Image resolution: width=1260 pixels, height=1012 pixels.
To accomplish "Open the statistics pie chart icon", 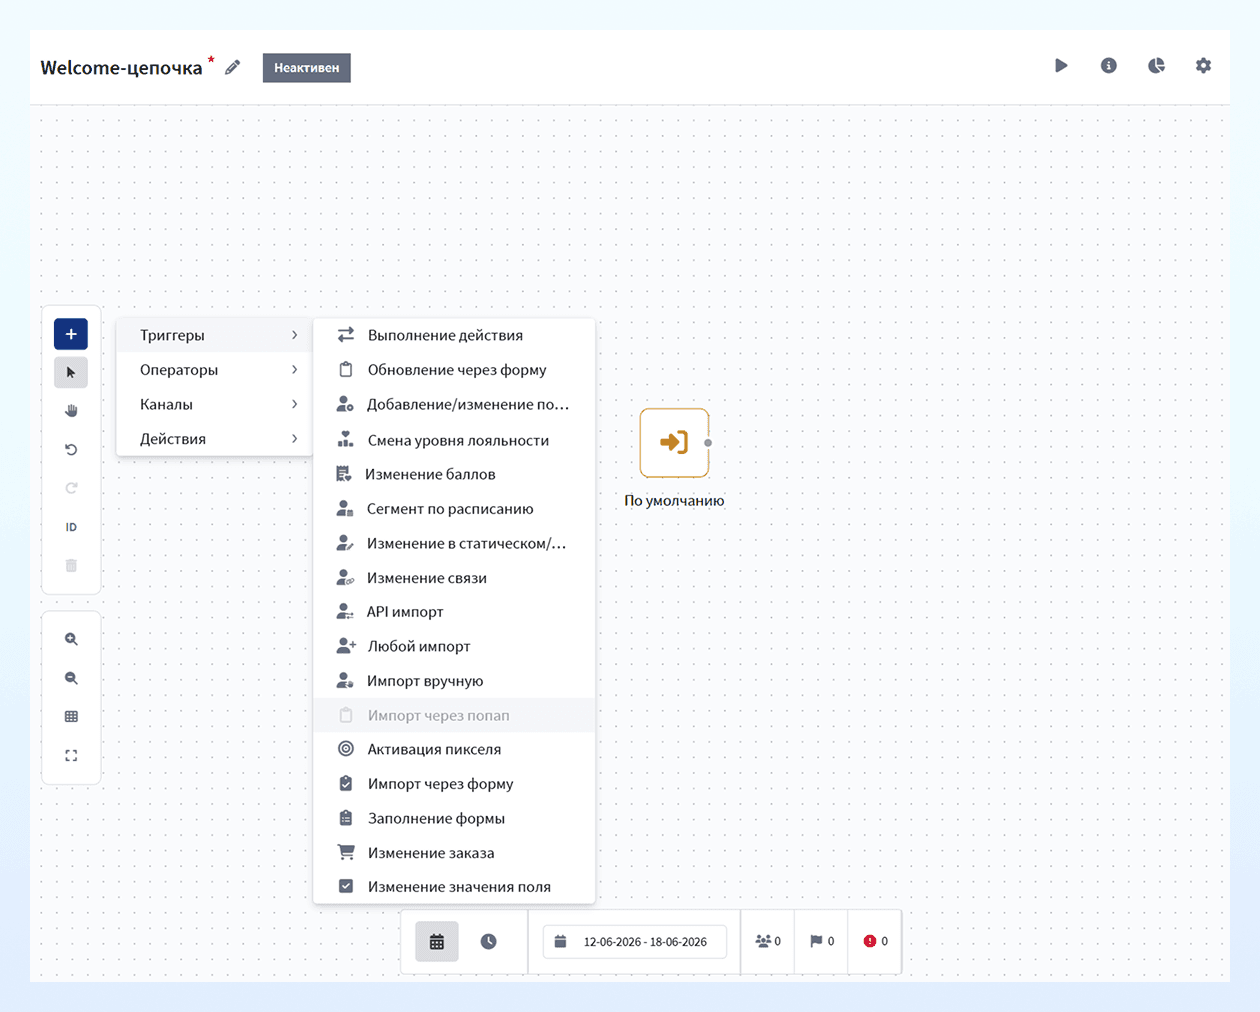I will point(1156,66).
